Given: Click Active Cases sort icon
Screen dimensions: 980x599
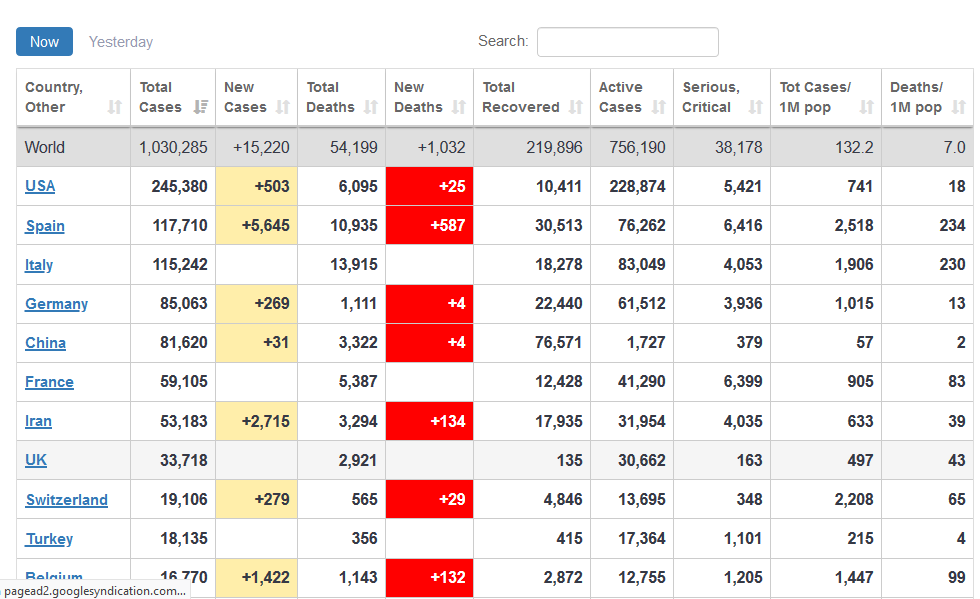Looking at the screenshot, I should point(659,107).
